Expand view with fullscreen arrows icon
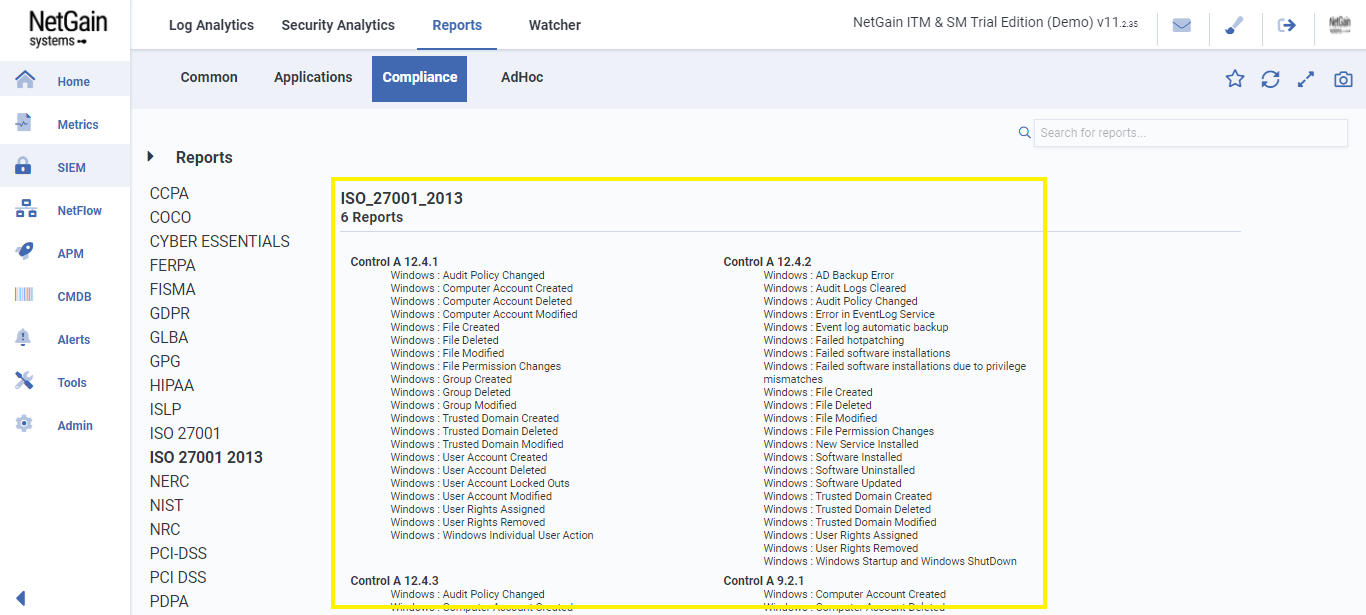This screenshot has height=615, width=1366. click(x=1306, y=79)
